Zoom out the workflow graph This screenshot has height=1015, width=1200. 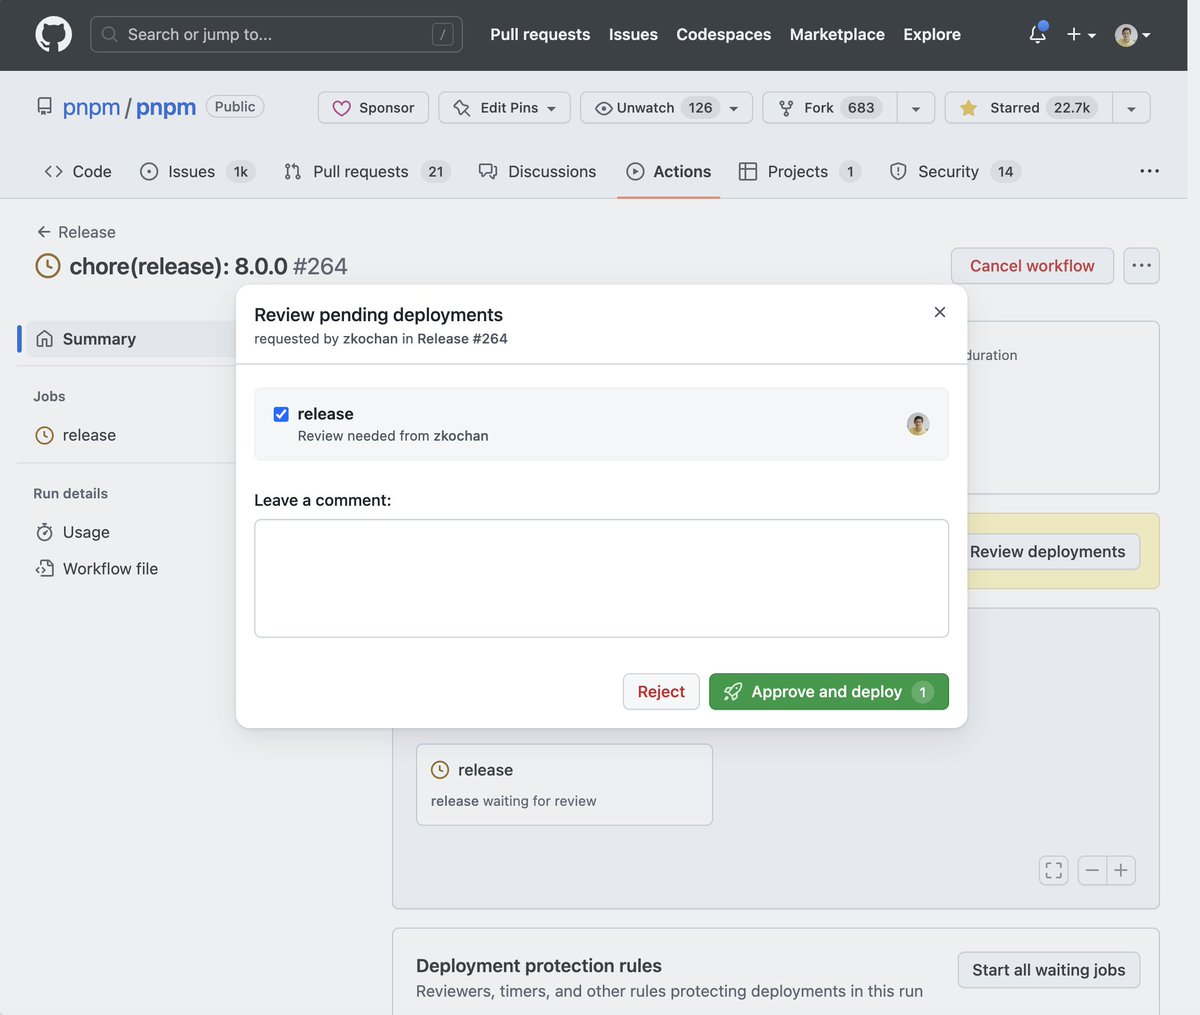1092,871
